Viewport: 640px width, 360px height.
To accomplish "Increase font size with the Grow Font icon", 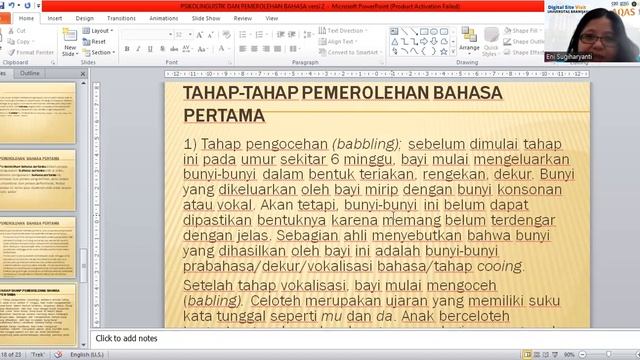I will click(x=200, y=35).
